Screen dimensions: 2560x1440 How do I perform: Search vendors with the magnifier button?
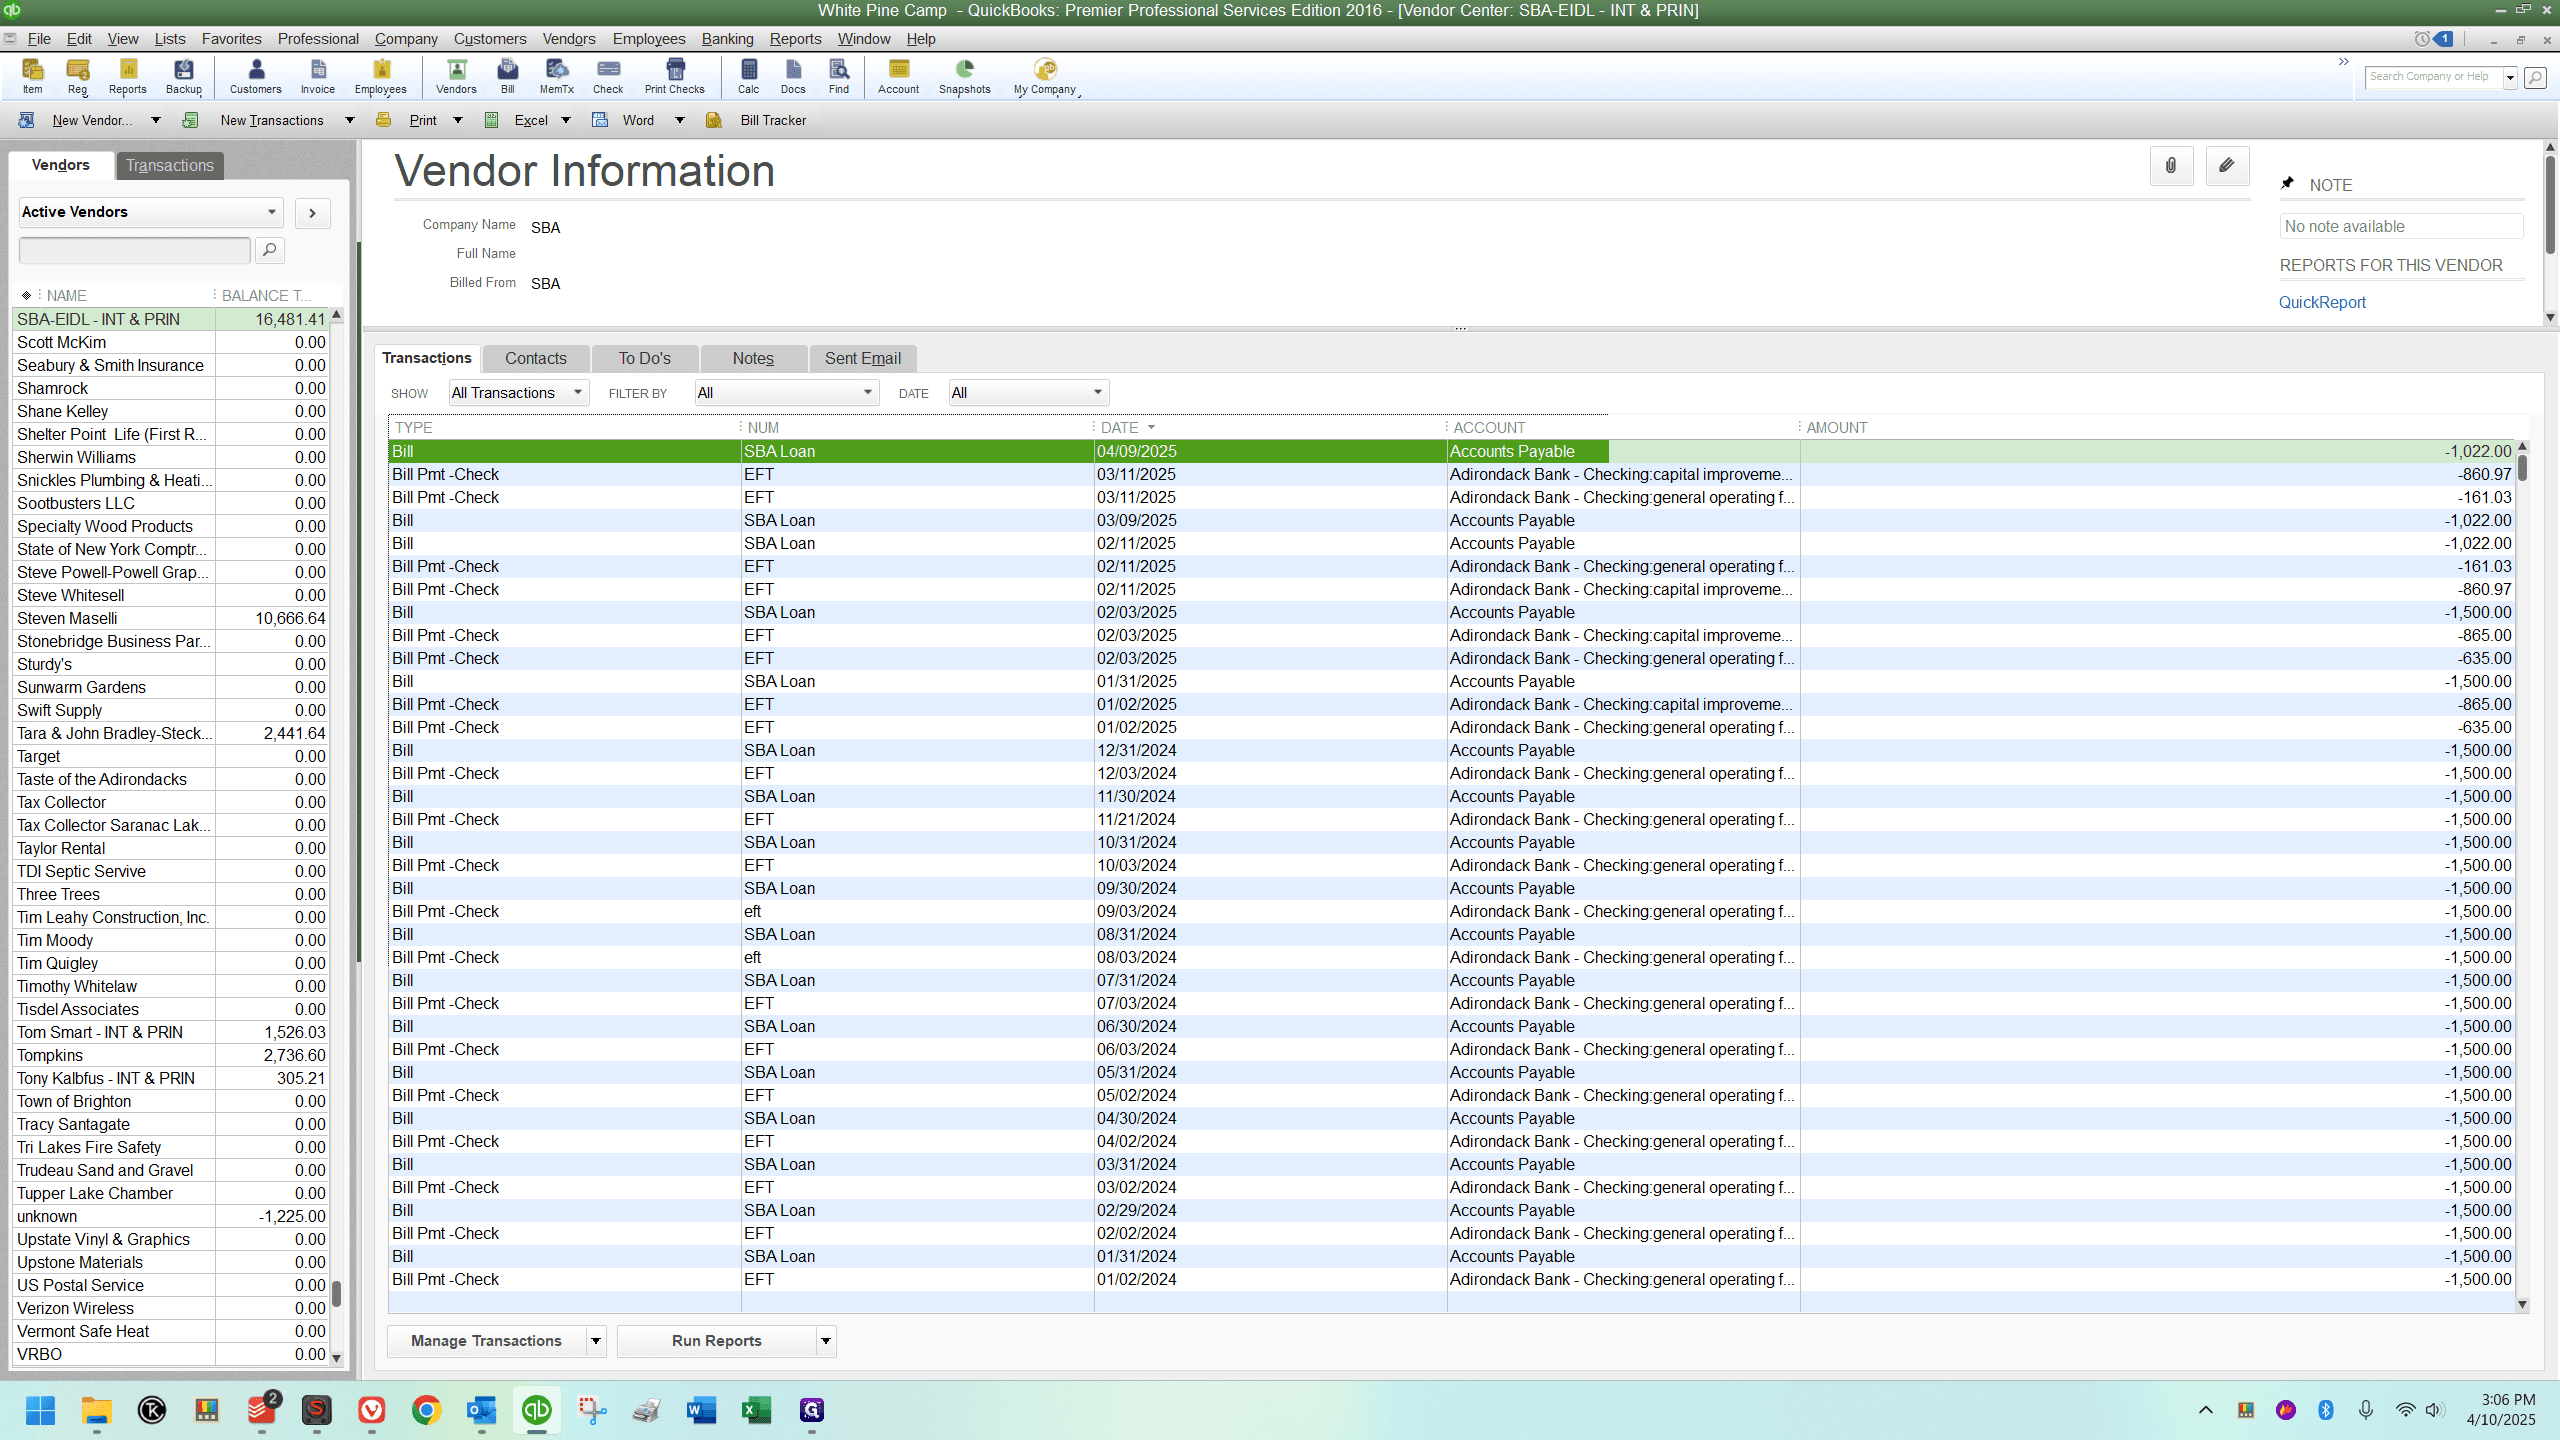pyautogui.click(x=269, y=250)
